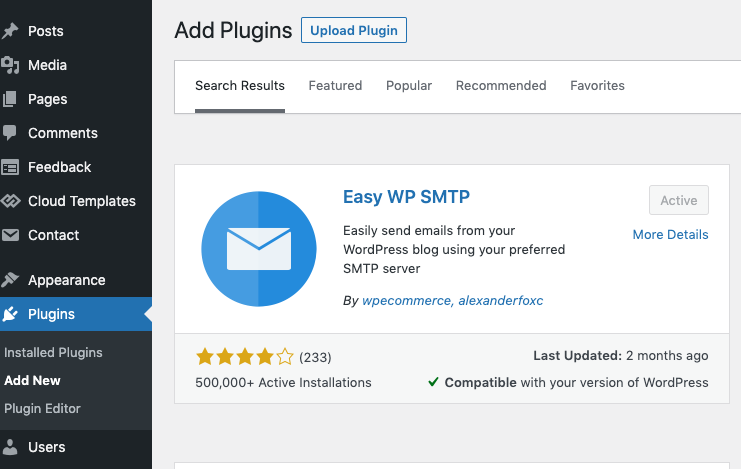Switch to the Popular tab
The height and width of the screenshot is (469, 741).
pyautogui.click(x=409, y=86)
